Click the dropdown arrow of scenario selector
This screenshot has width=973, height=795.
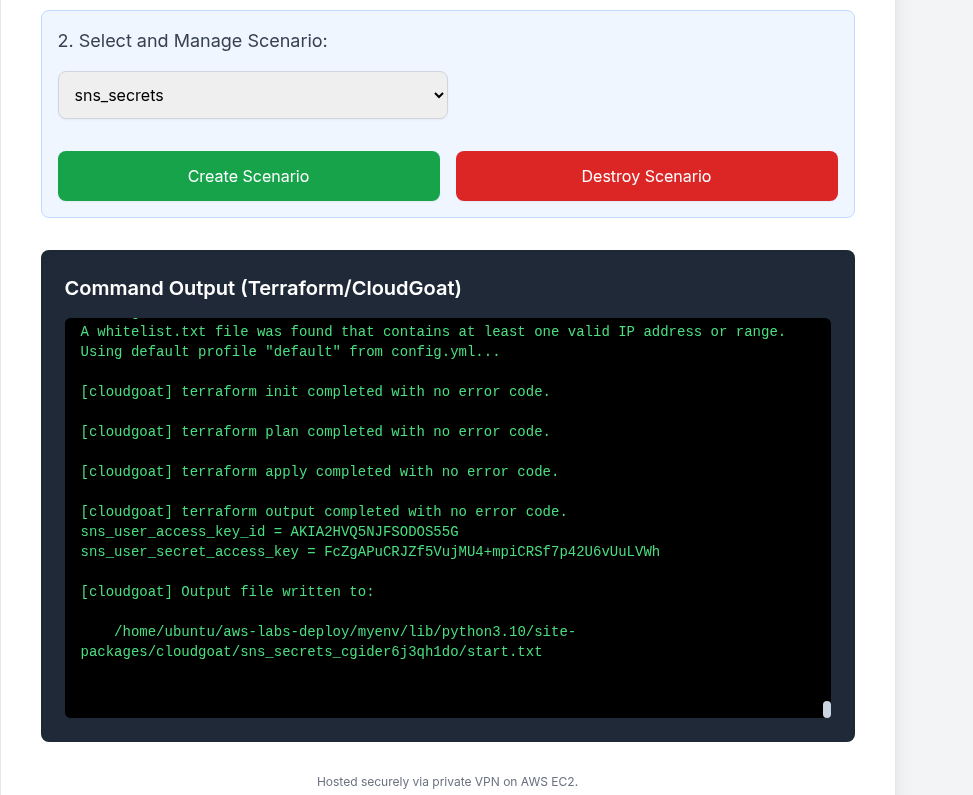click(437, 95)
